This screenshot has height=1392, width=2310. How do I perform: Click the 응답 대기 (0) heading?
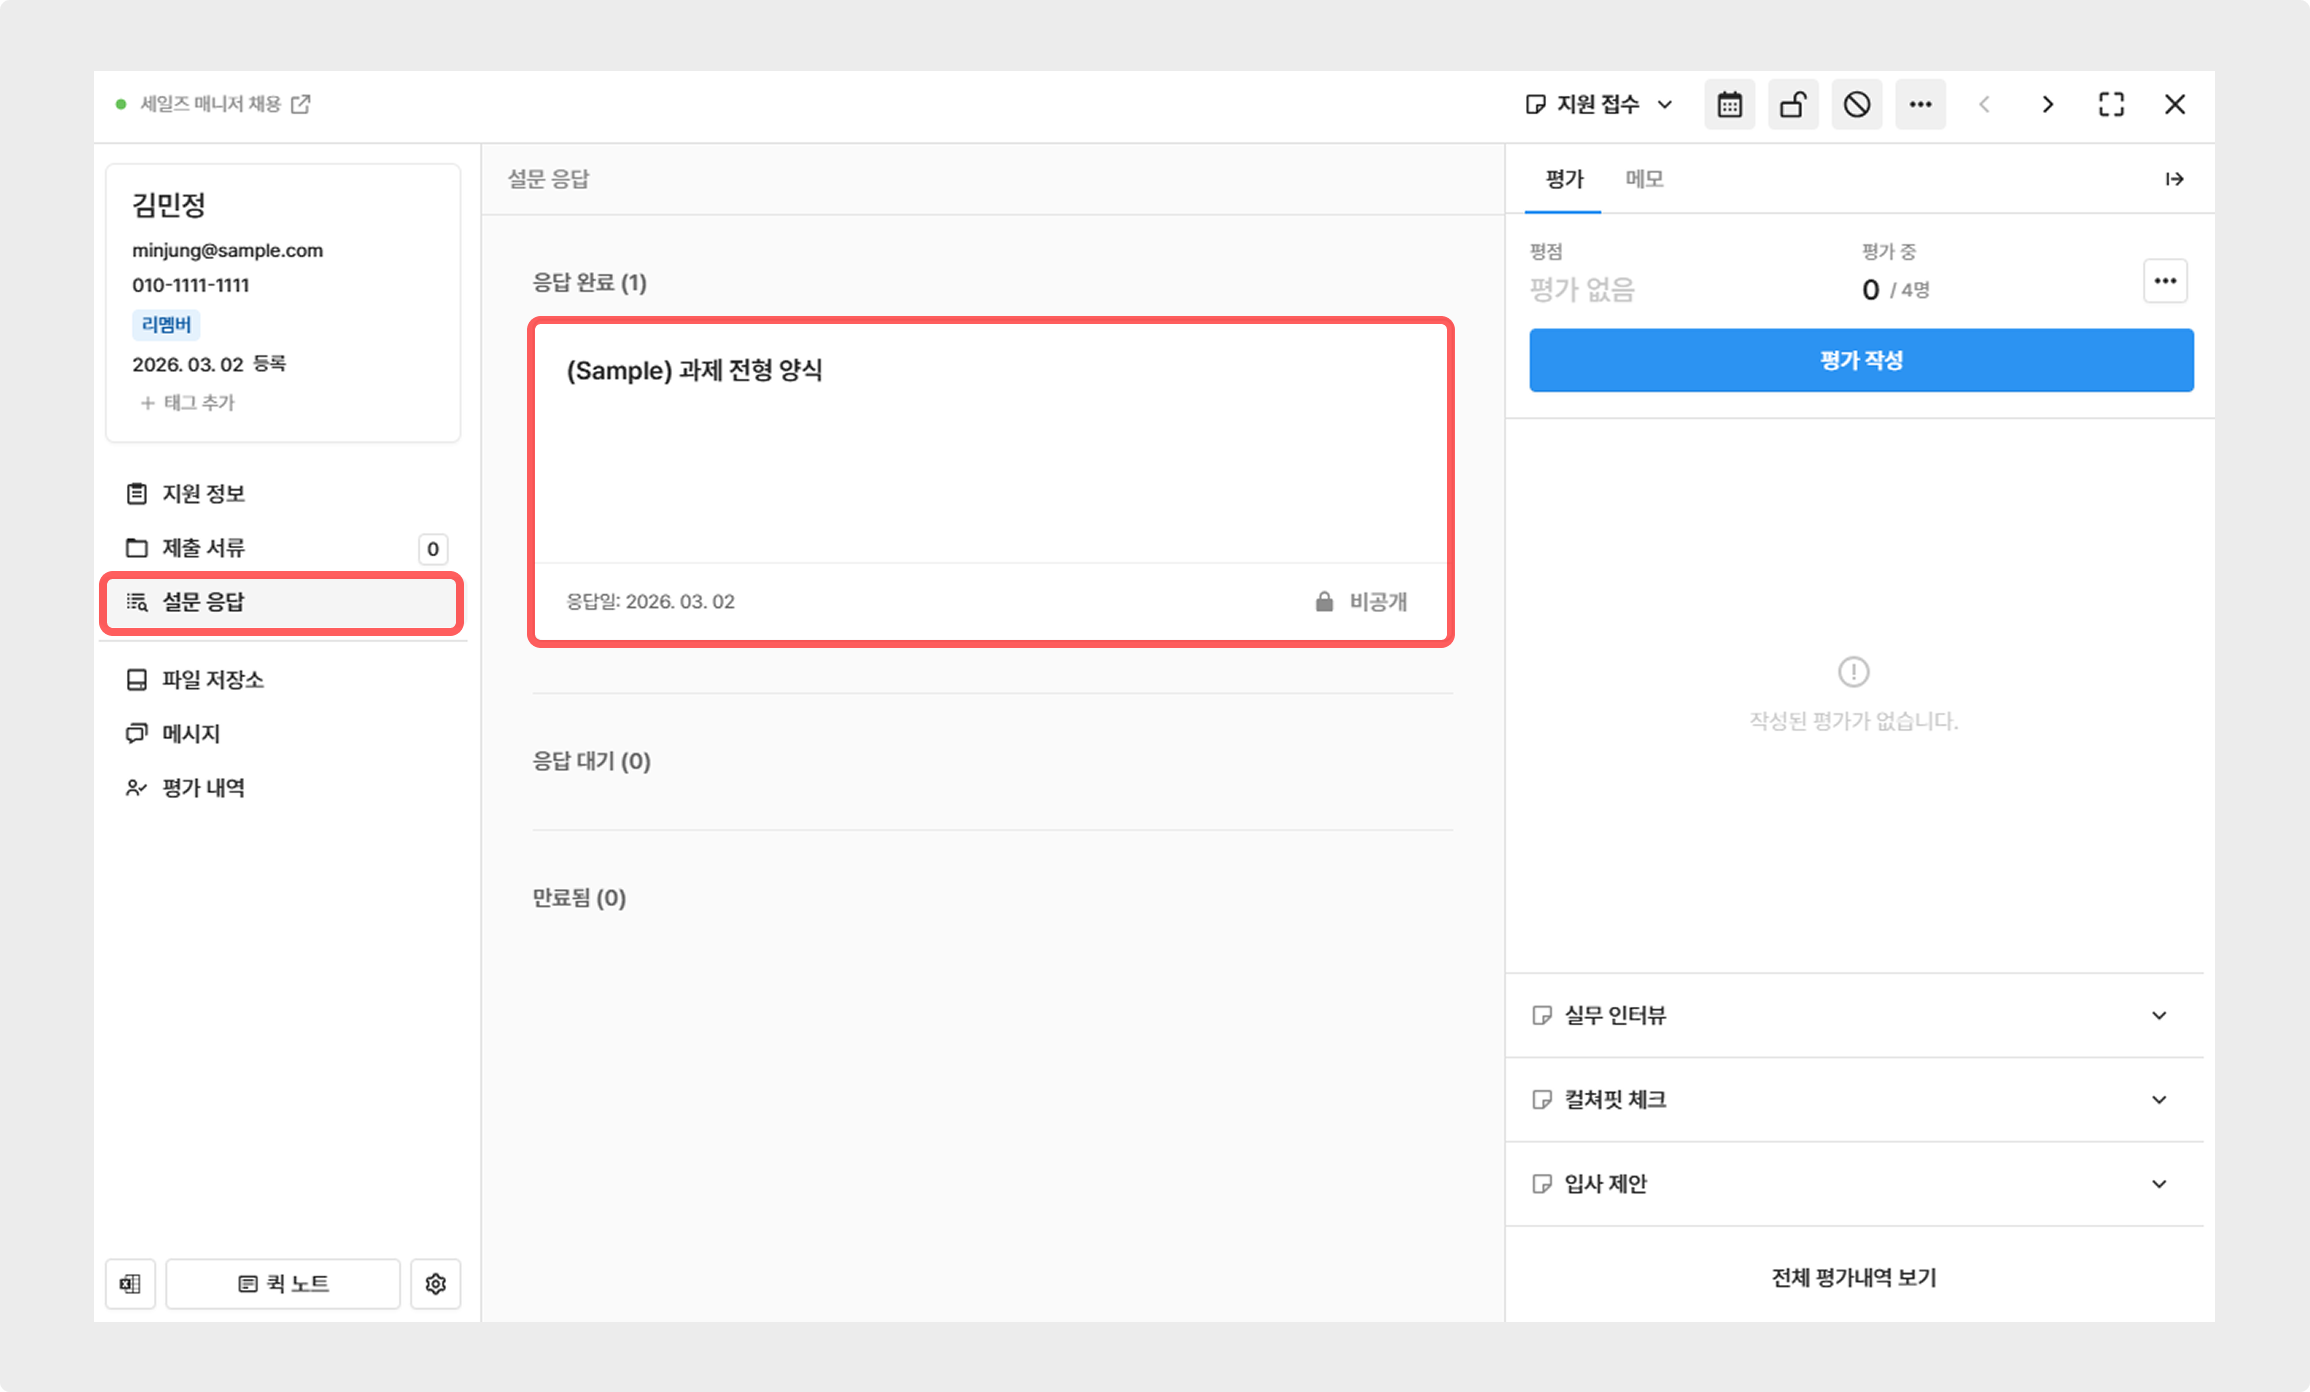(591, 761)
